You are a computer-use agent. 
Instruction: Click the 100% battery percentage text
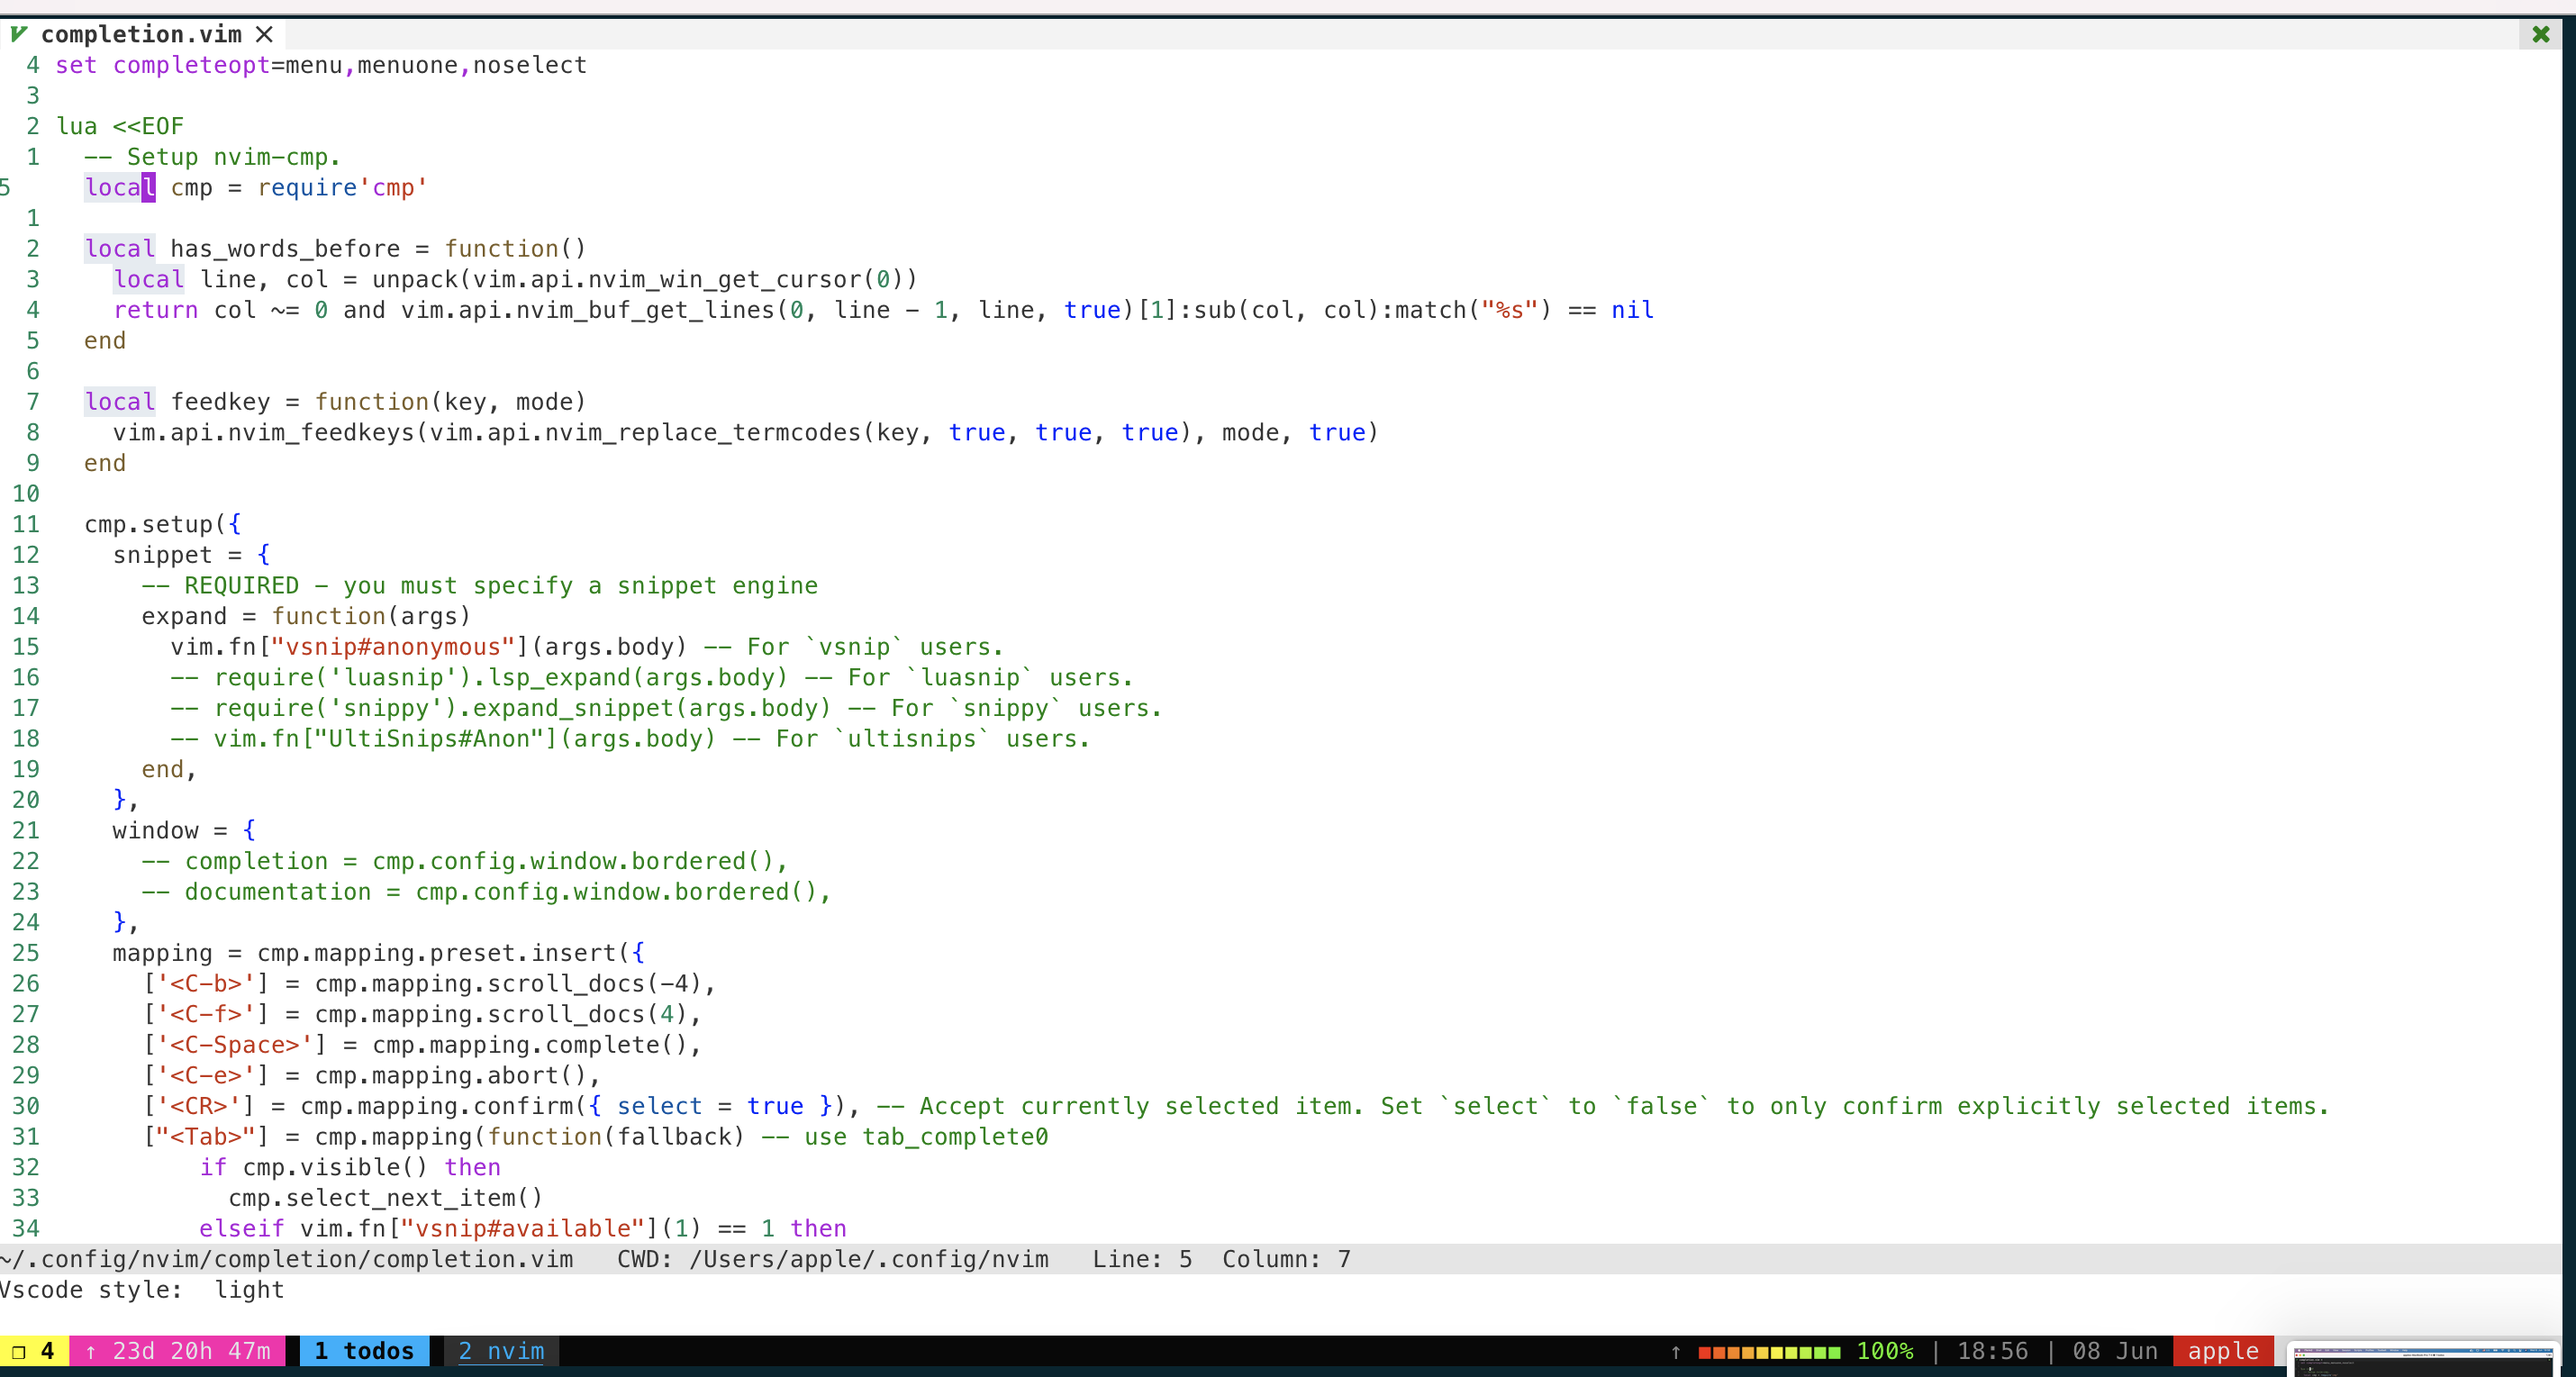[x=1884, y=1351]
